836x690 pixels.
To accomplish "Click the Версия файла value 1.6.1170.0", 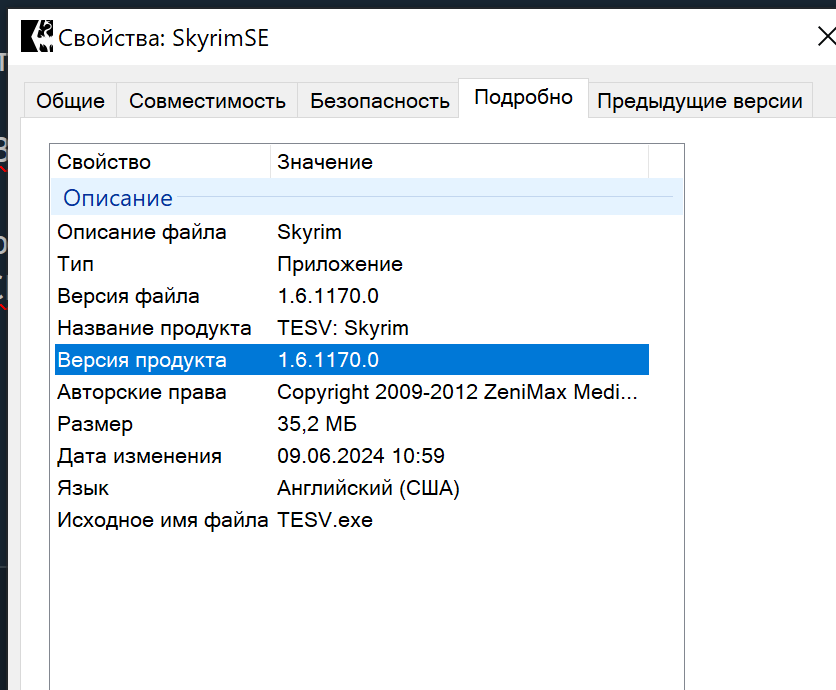I will coord(328,296).
